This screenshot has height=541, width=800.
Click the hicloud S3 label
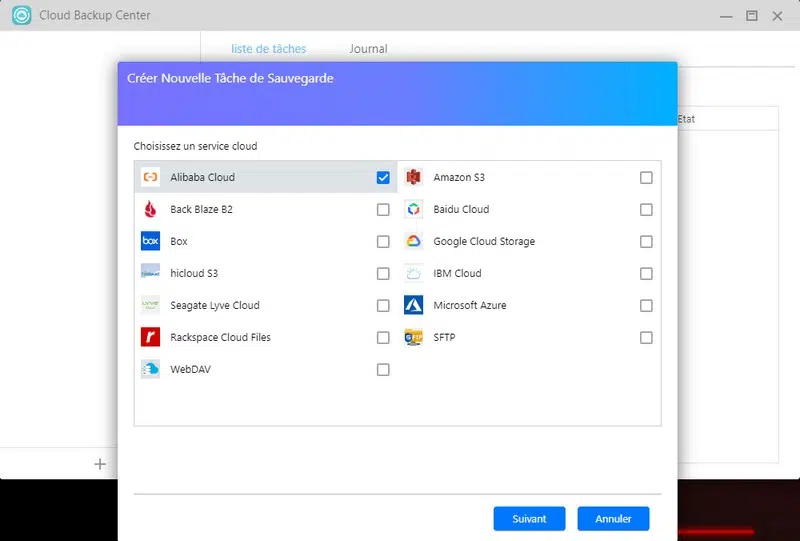194,274
